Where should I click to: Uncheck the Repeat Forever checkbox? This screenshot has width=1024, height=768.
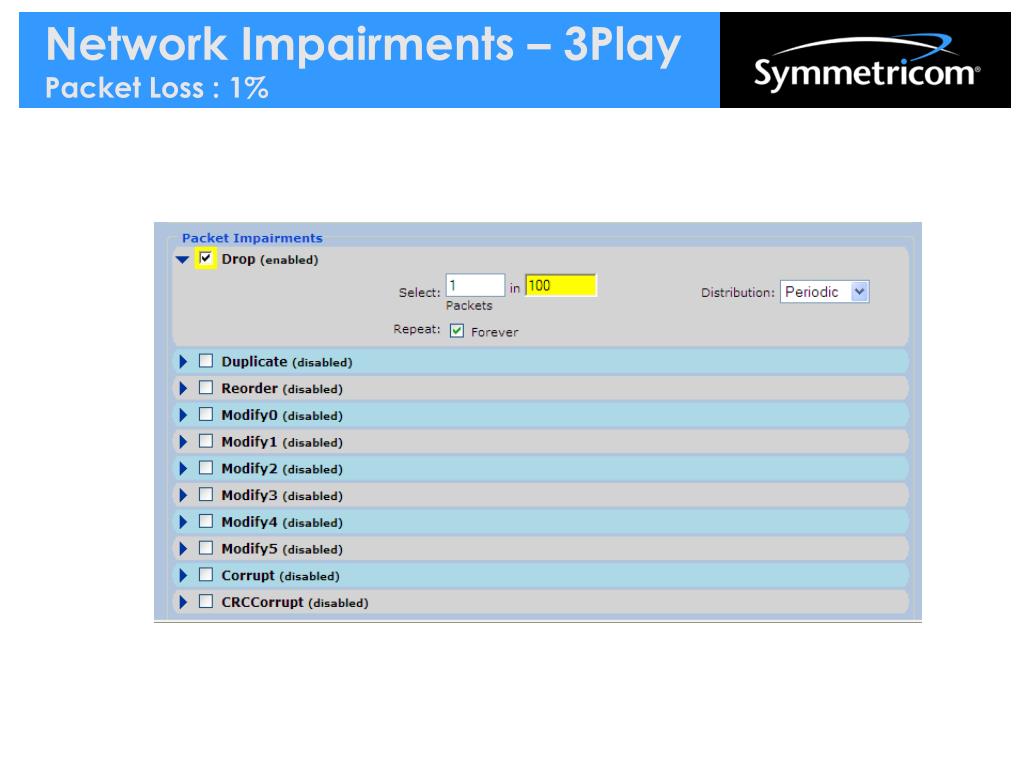pyautogui.click(x=456, y=331)
